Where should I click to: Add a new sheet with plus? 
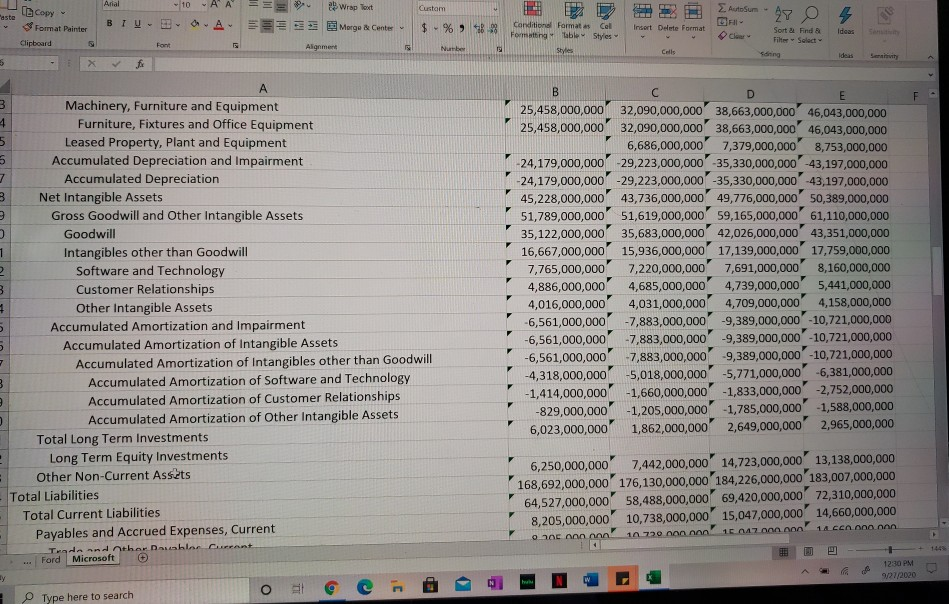pyautogui.click(x=143, y=558)
